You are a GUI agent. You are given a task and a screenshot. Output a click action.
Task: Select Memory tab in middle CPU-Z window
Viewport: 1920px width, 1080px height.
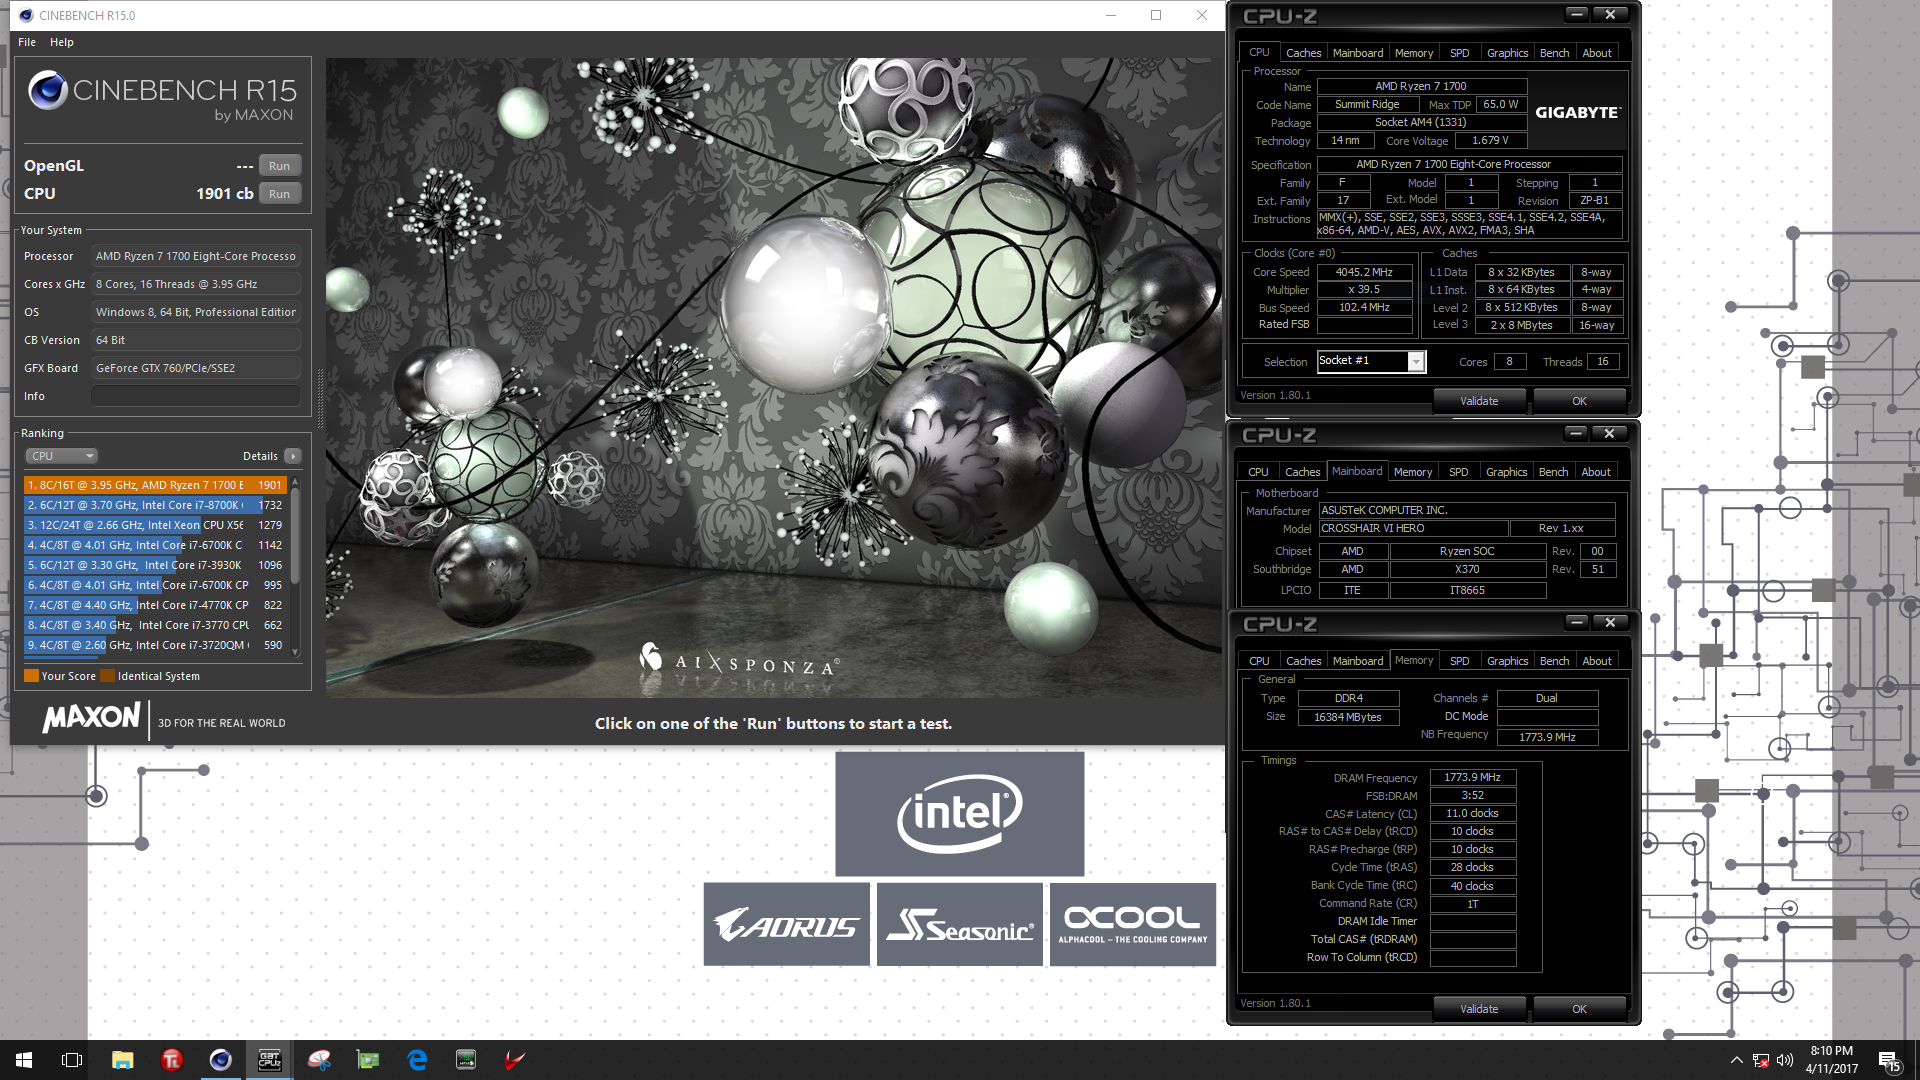(x=1413, y=472)
